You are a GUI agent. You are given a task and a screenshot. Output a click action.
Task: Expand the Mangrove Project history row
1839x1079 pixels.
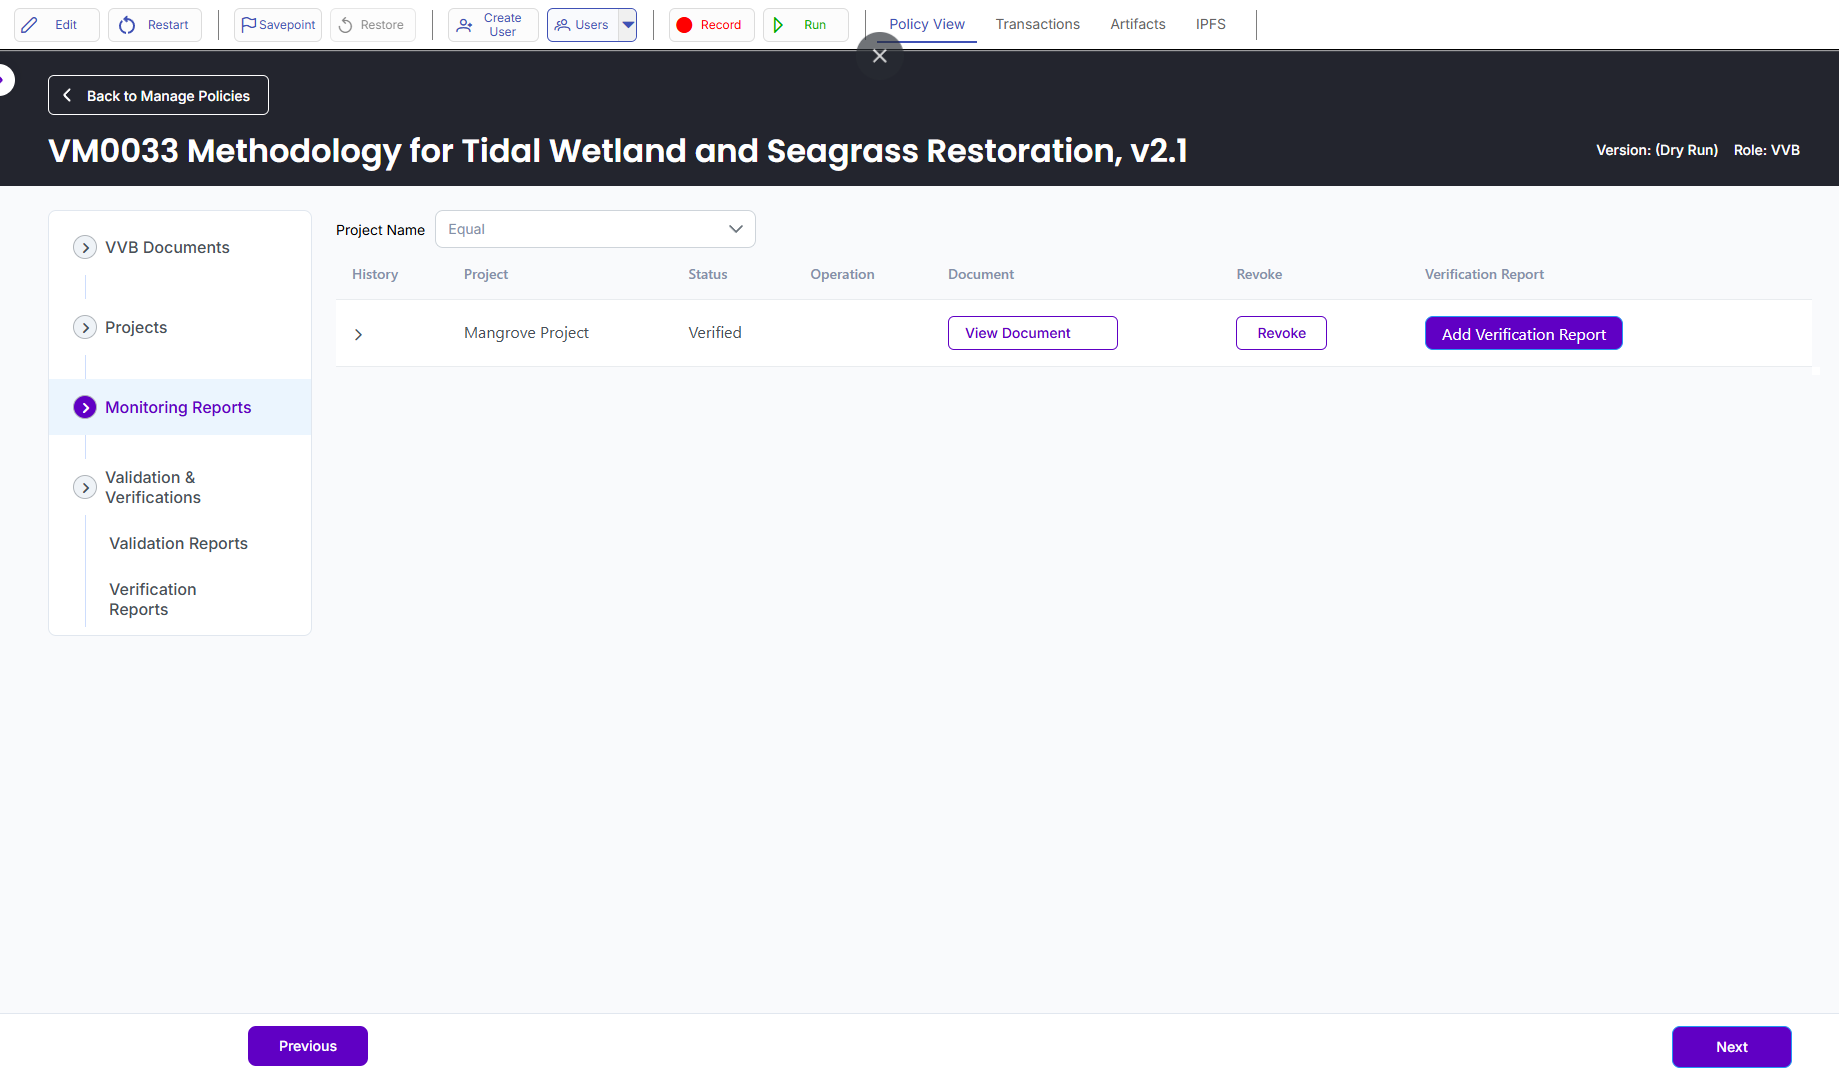358,334
